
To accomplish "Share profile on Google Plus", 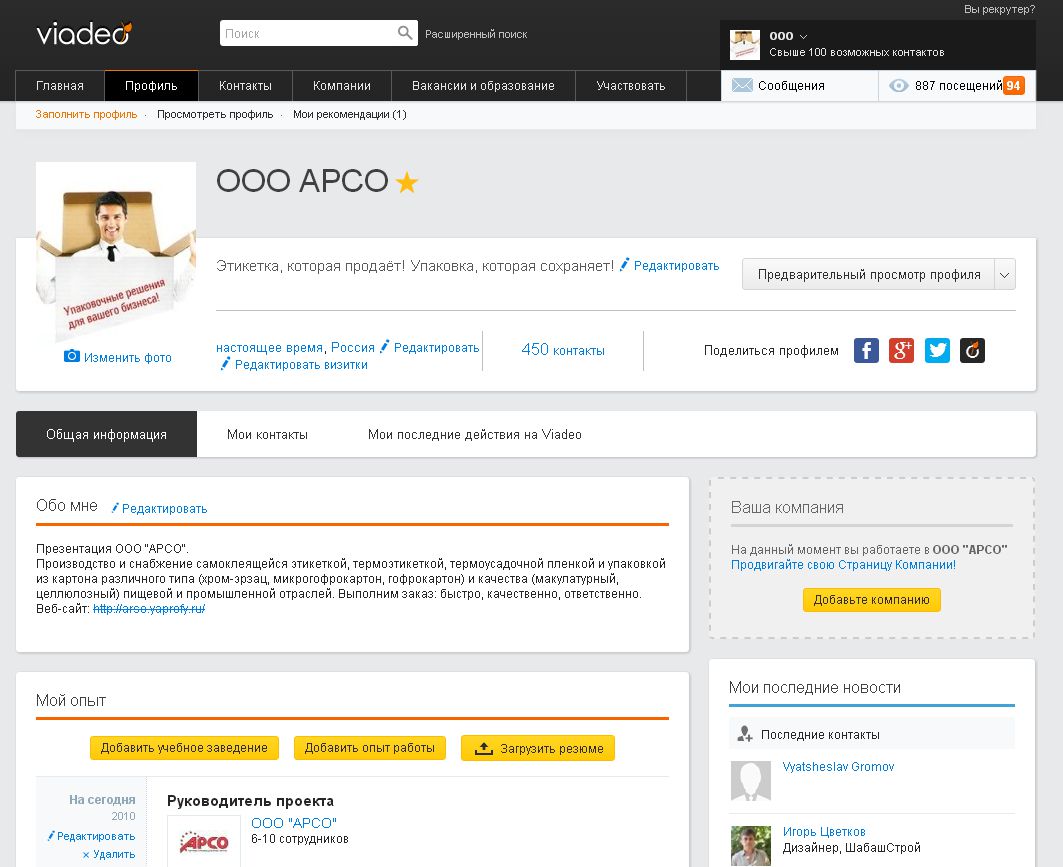I will (x=902, y=350).
